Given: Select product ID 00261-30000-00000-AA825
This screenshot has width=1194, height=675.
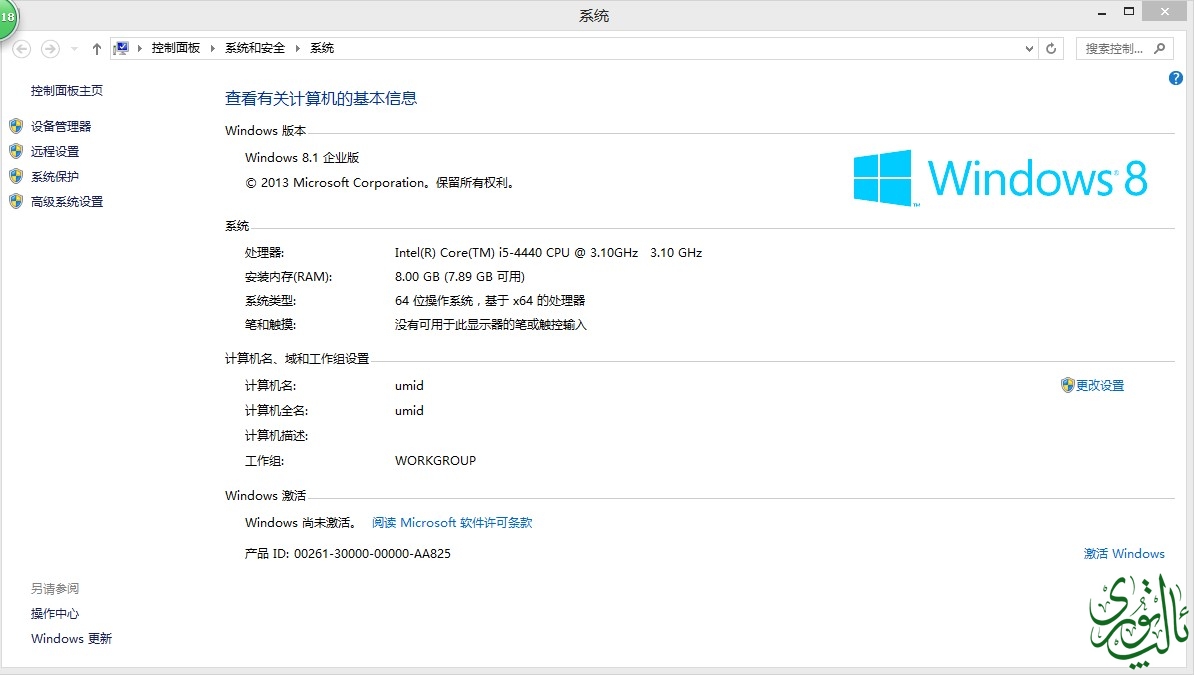Looking at the screenshot, I should (x=372, y=554).
